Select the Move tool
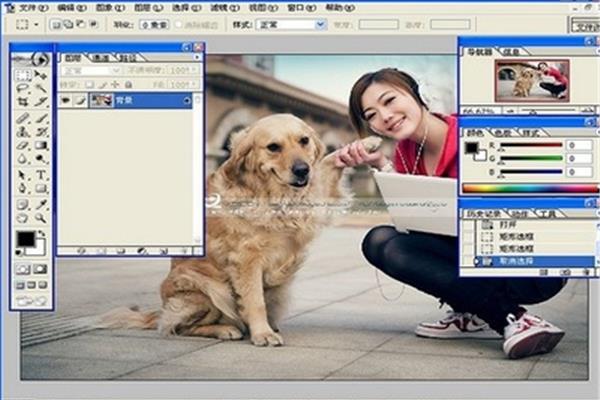Image resolution: width=600 pixels, height=400 pixels. coord(41,75)
